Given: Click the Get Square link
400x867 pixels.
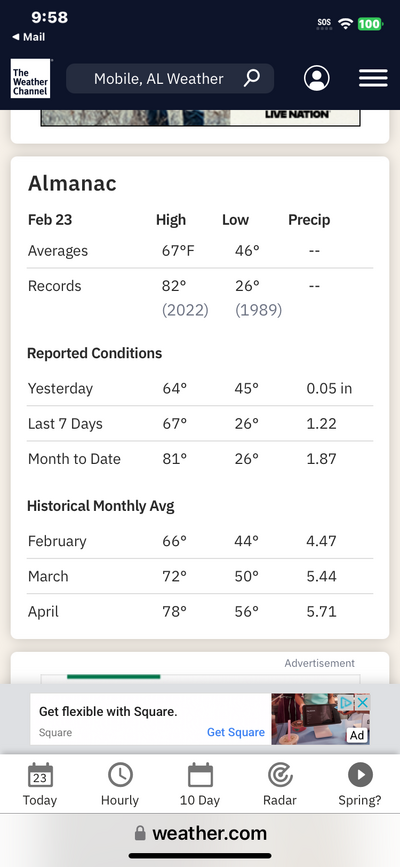Looking at the screenshot, I should coord(236,732).
